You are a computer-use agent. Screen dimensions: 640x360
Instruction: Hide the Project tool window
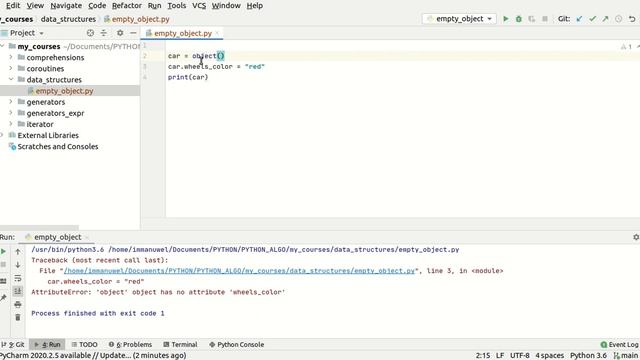(x=133, y=33)
